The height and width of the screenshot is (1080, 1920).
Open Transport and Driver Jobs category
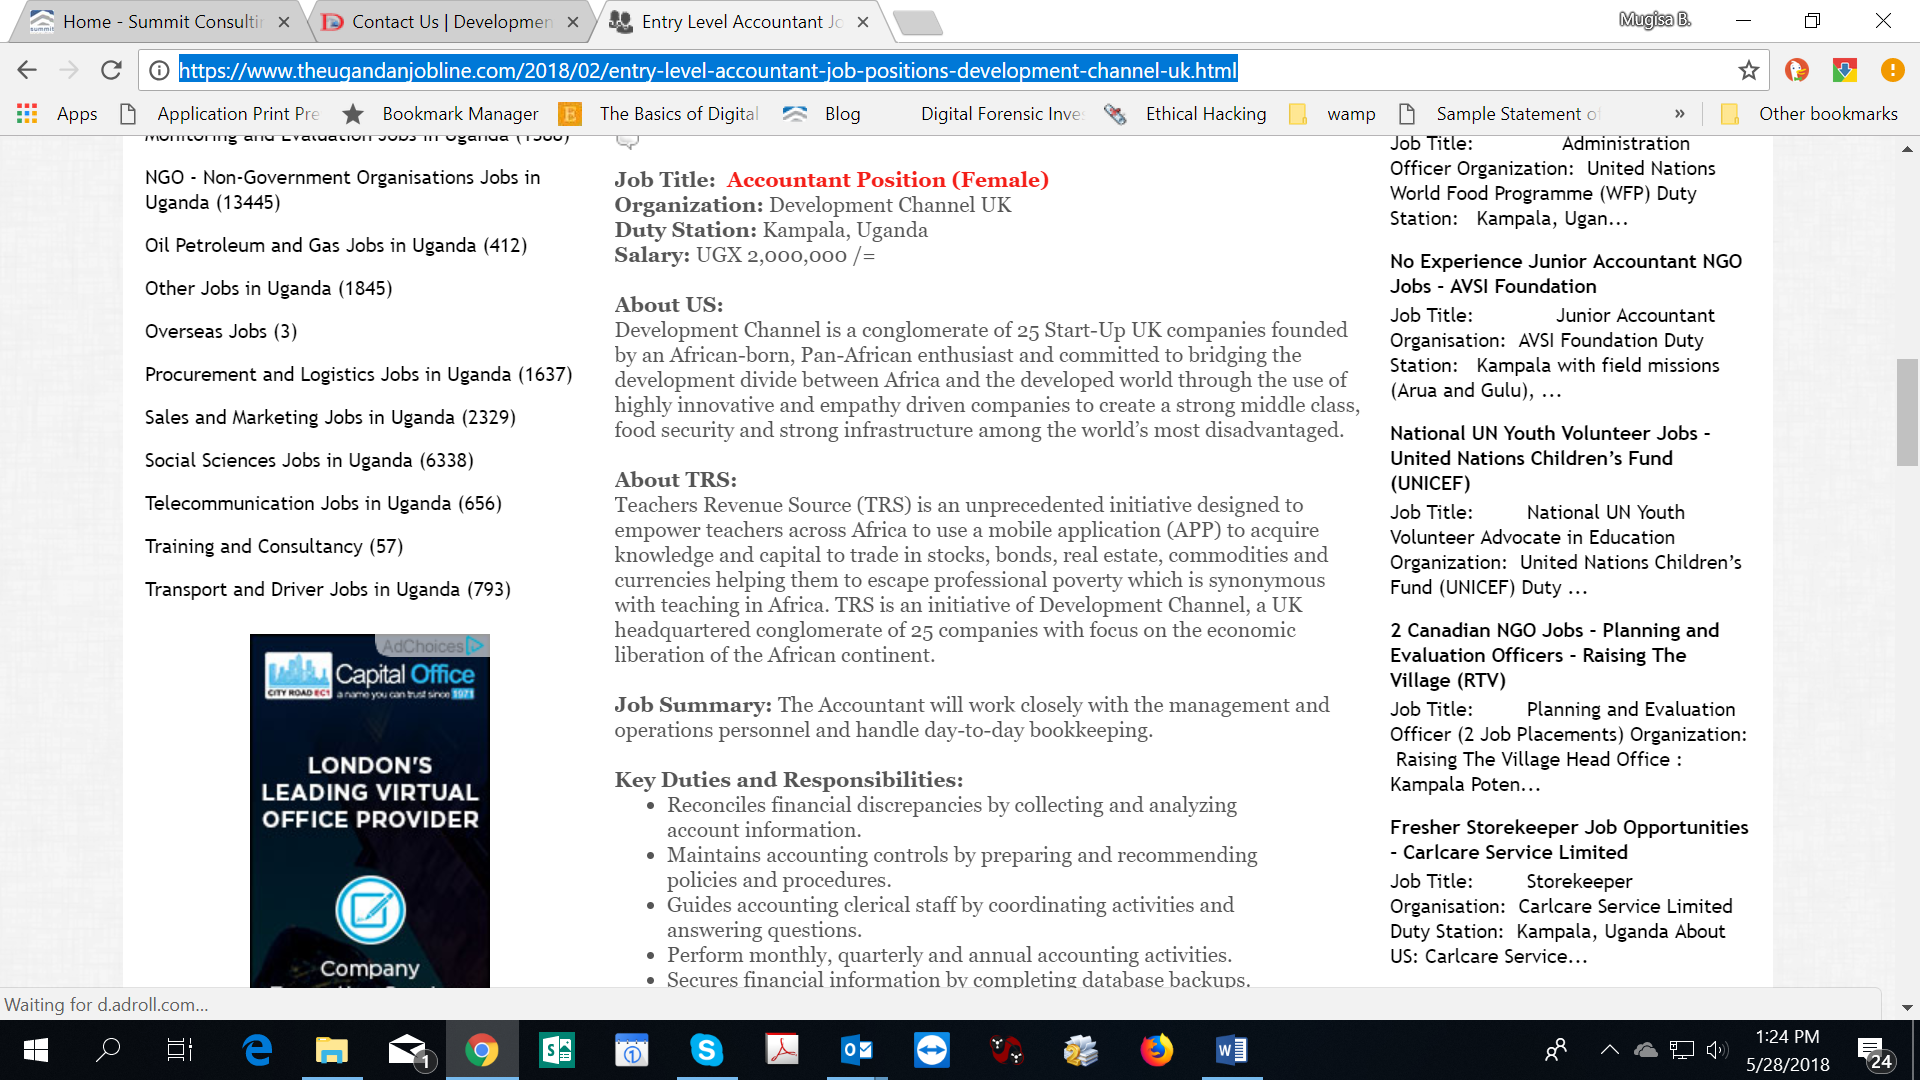328,590
